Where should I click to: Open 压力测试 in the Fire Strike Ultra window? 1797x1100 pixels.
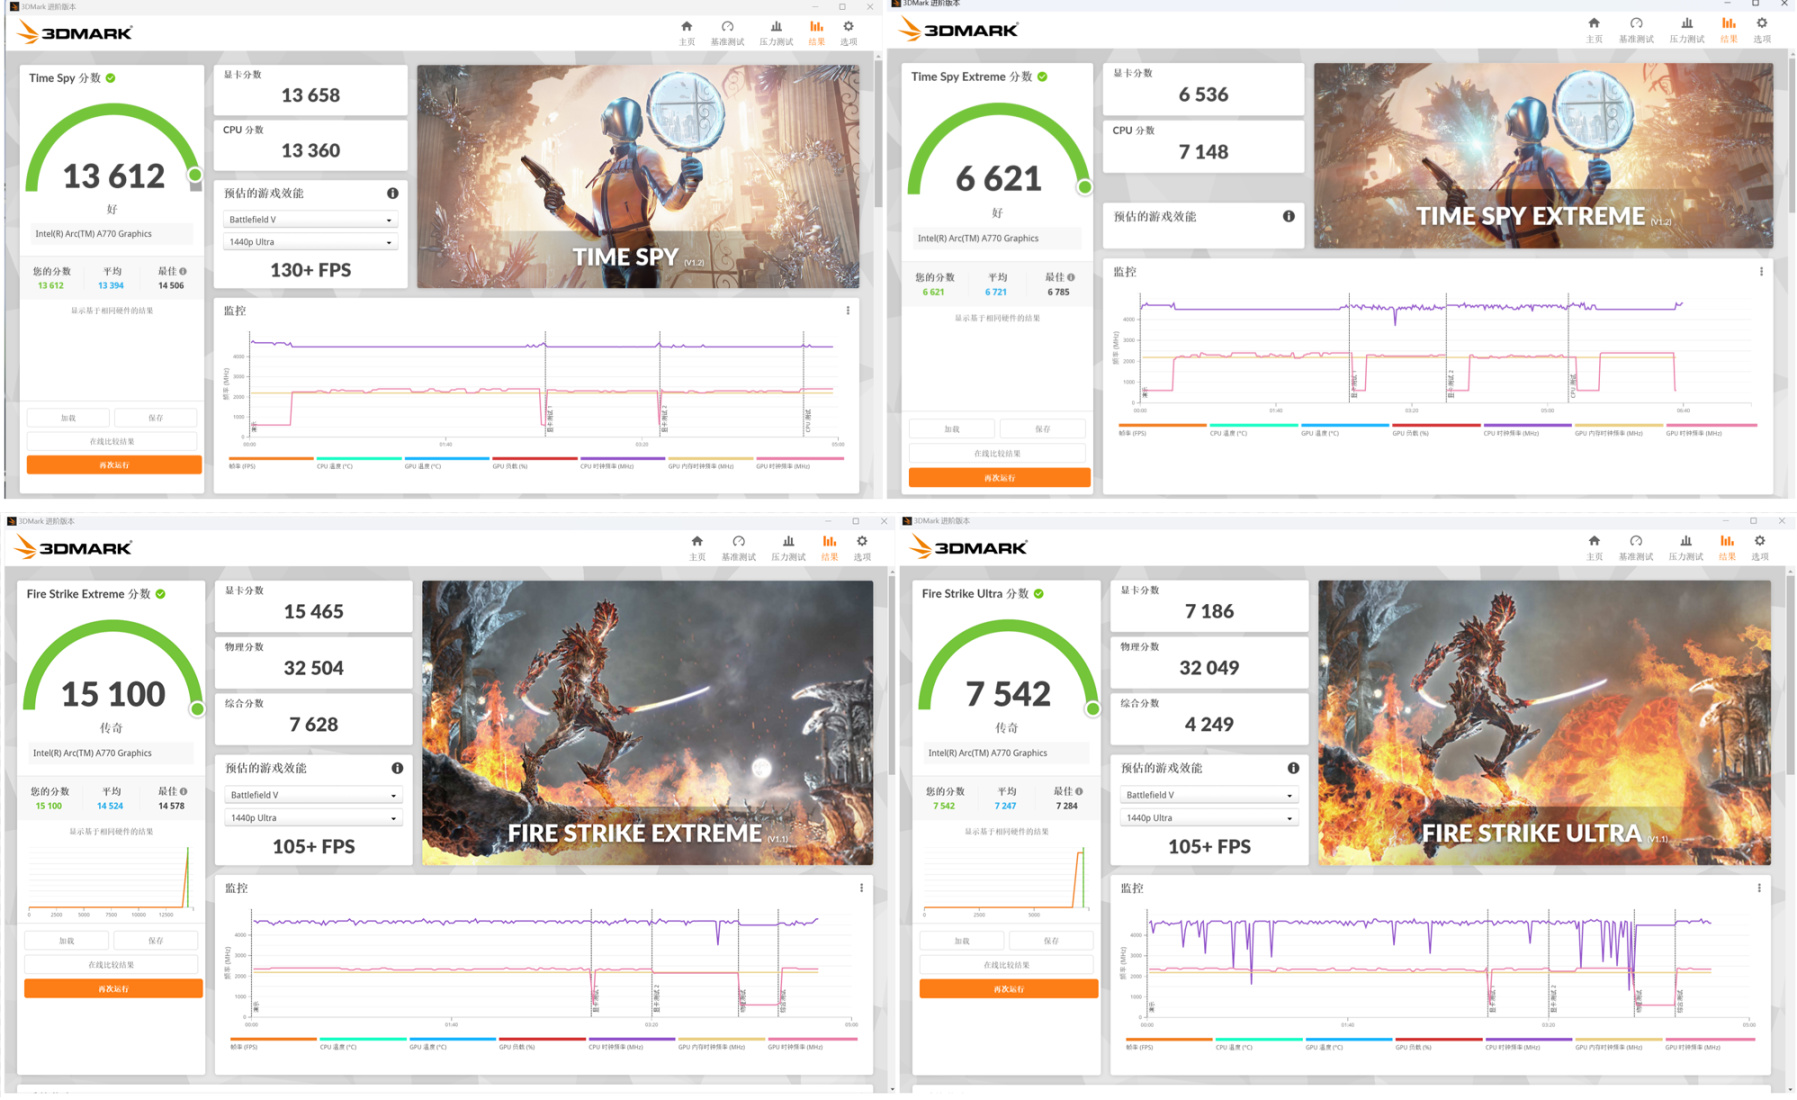pyautogui.click(x=1686, y=548)
